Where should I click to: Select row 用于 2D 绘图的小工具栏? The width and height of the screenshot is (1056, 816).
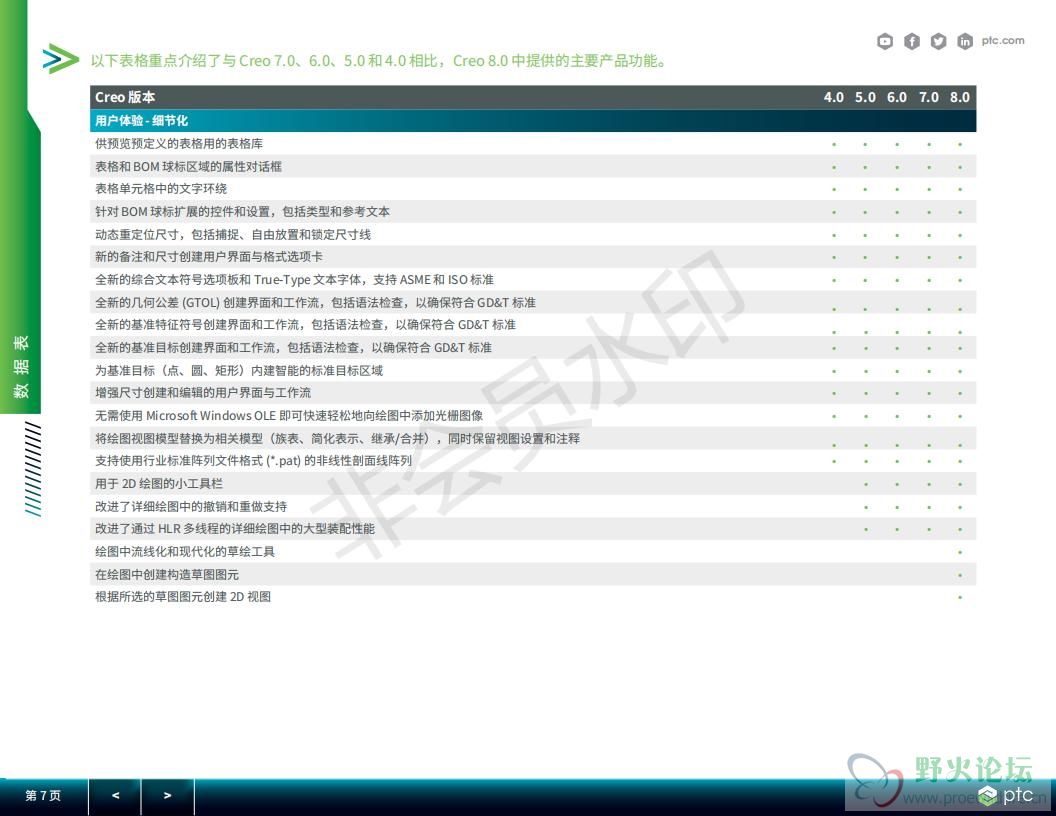point(533,483)
